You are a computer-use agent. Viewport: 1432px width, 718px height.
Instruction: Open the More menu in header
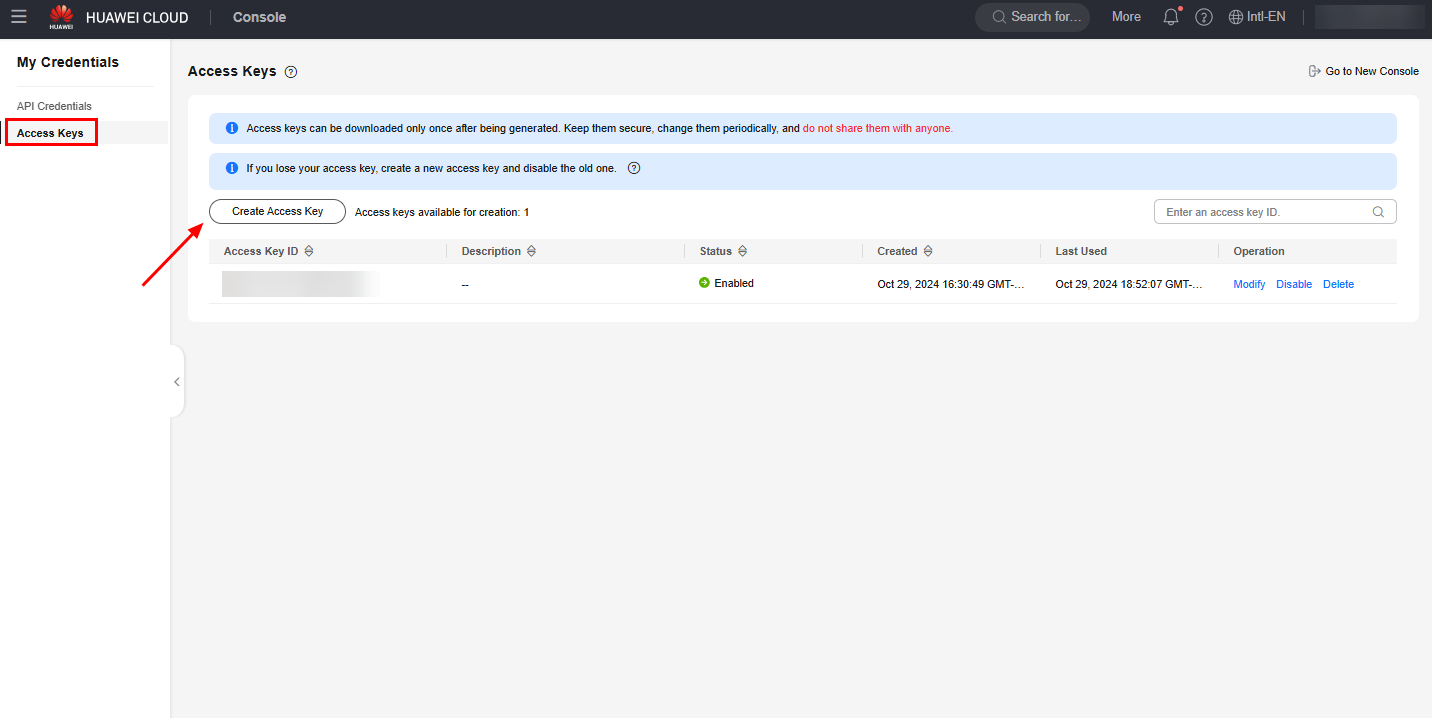(1126, 17)
